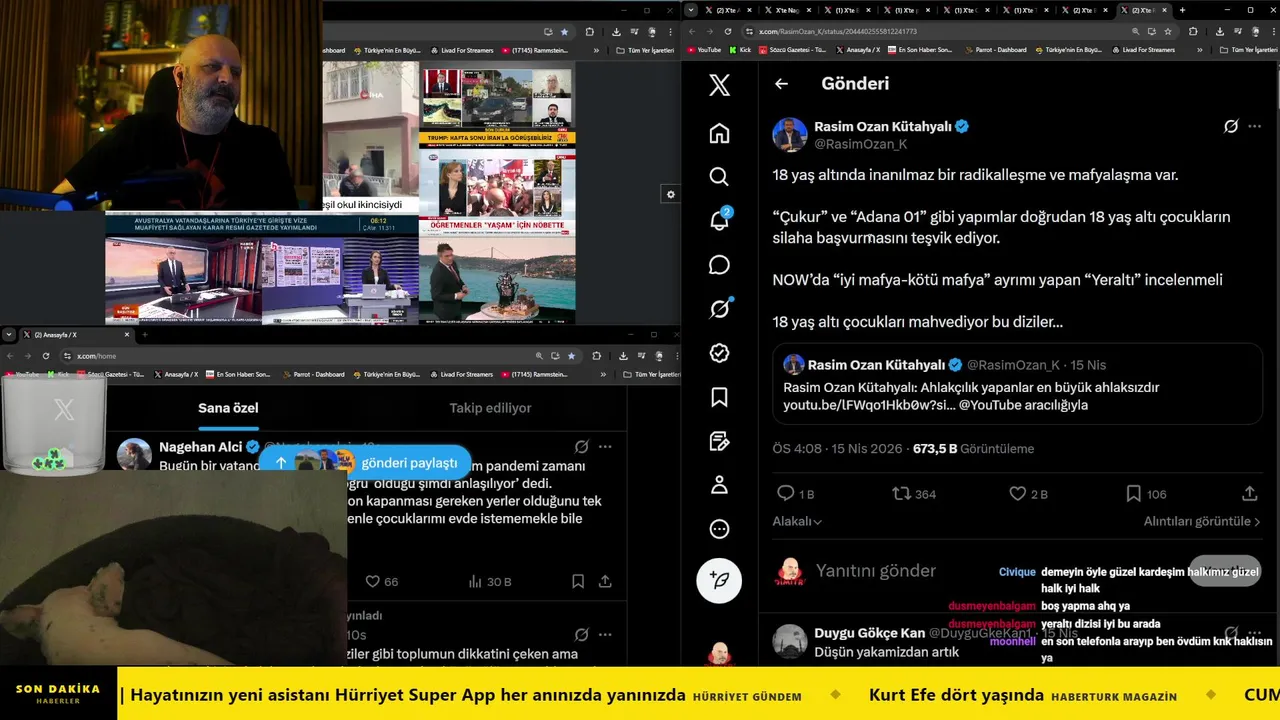Image resolution: width=1280 pixels, height=720 pixels.
Task: Click settings gear in top-left window
Action: 671,194
